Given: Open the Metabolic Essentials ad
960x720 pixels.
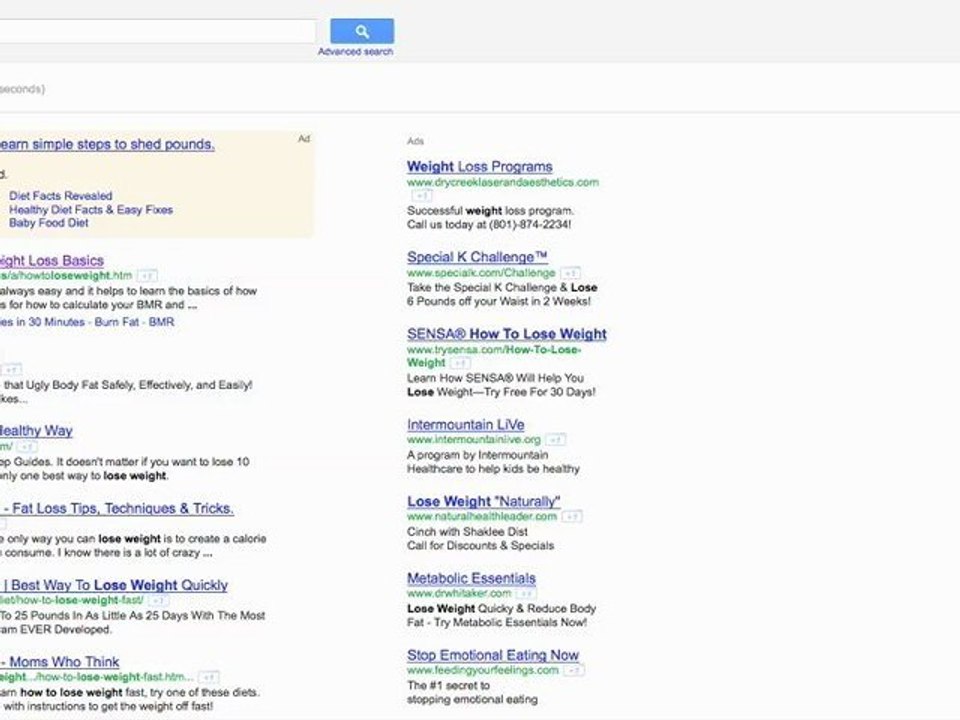Looking at the screenshot, I should [x=471, y=578].
